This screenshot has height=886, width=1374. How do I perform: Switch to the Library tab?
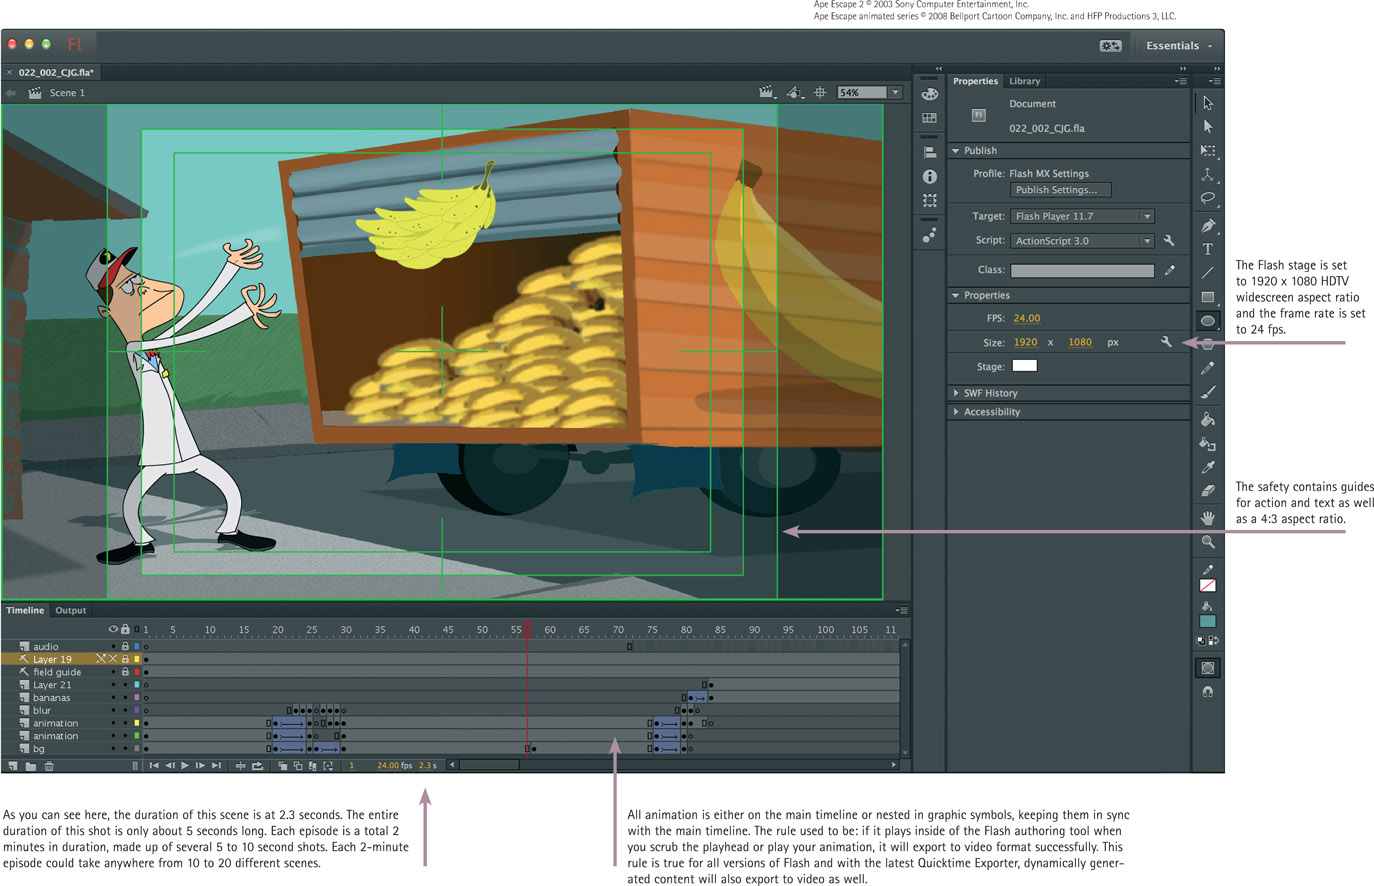pyautogui.click(x=1024, y=81)
